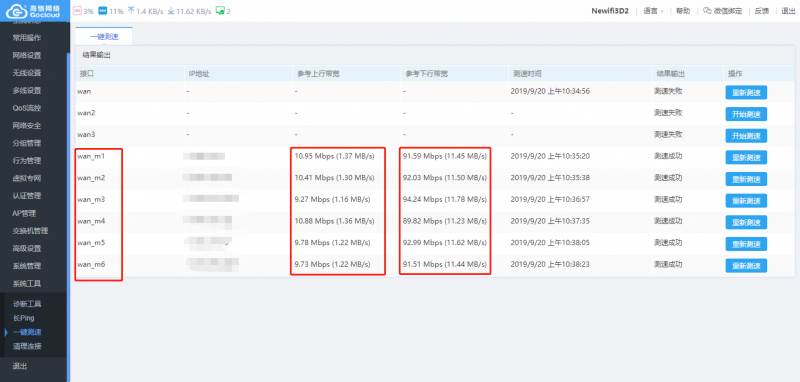Viewport: 800px width, 382px height.
Task: Click the 94.24 Mbps (11.78 MB/s) cell
Action: pyautogui.click(x=444, y=199)
